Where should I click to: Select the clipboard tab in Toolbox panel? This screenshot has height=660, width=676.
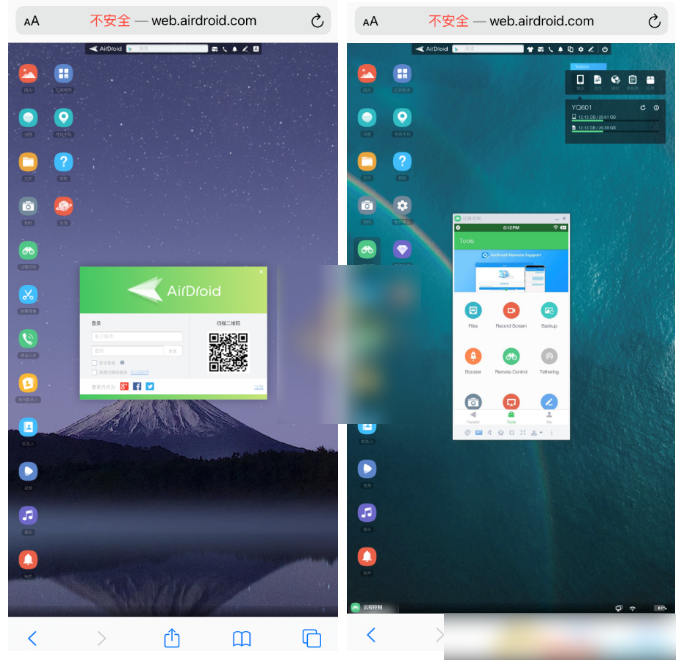click(x=632, y=81)
